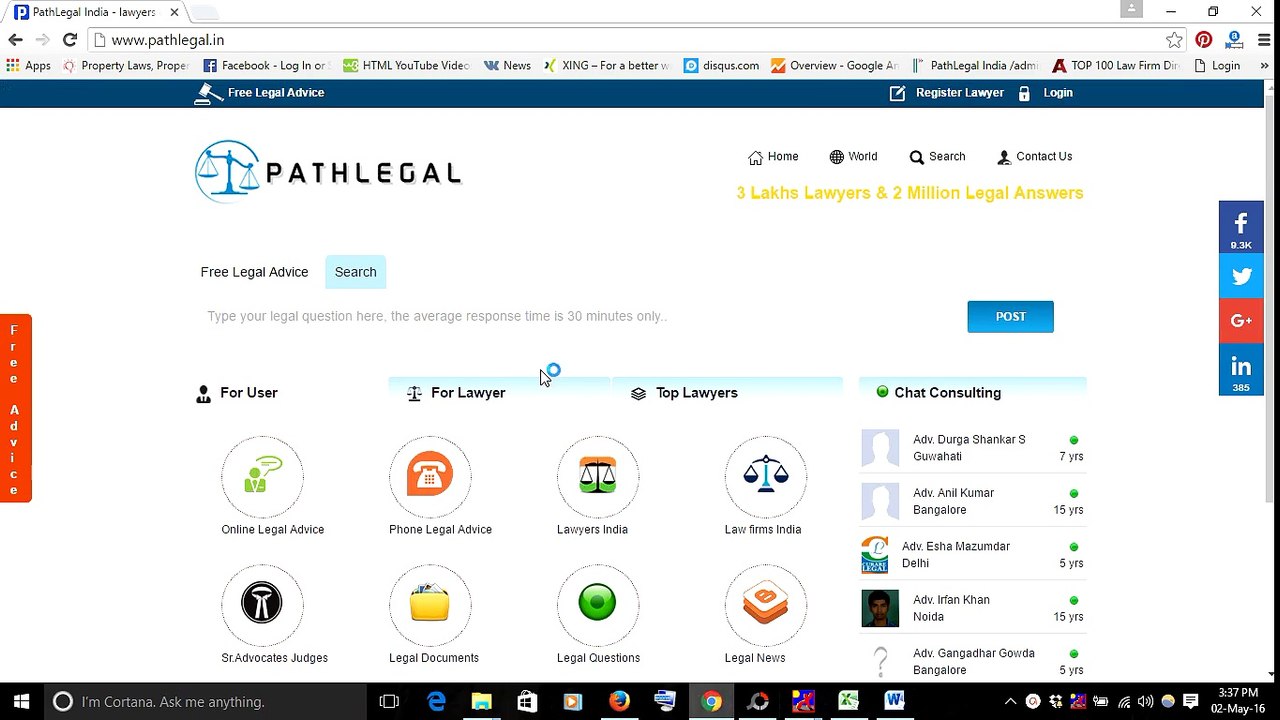Click in the legal question input field
Viewport: 1280px width, 720px height.
pyautogui.click(x=580, y=316)
